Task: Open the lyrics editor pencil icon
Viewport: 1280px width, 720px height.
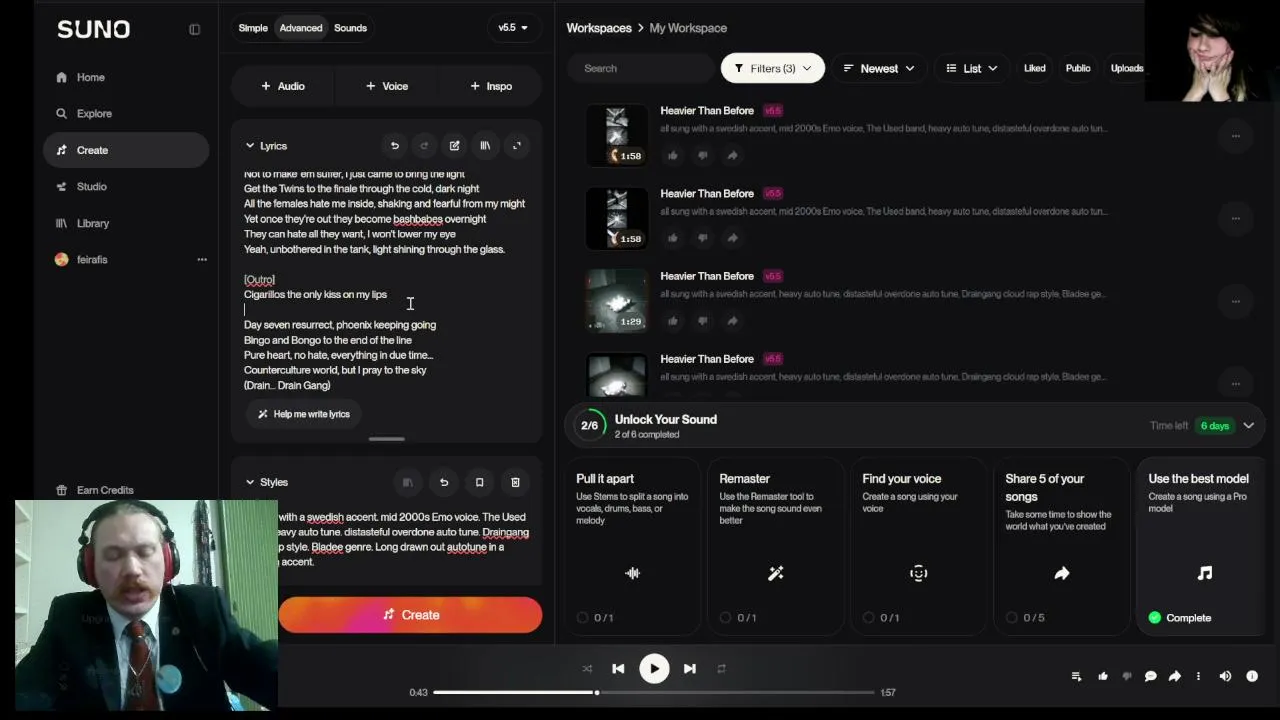Action: click(x=455, y=146)
